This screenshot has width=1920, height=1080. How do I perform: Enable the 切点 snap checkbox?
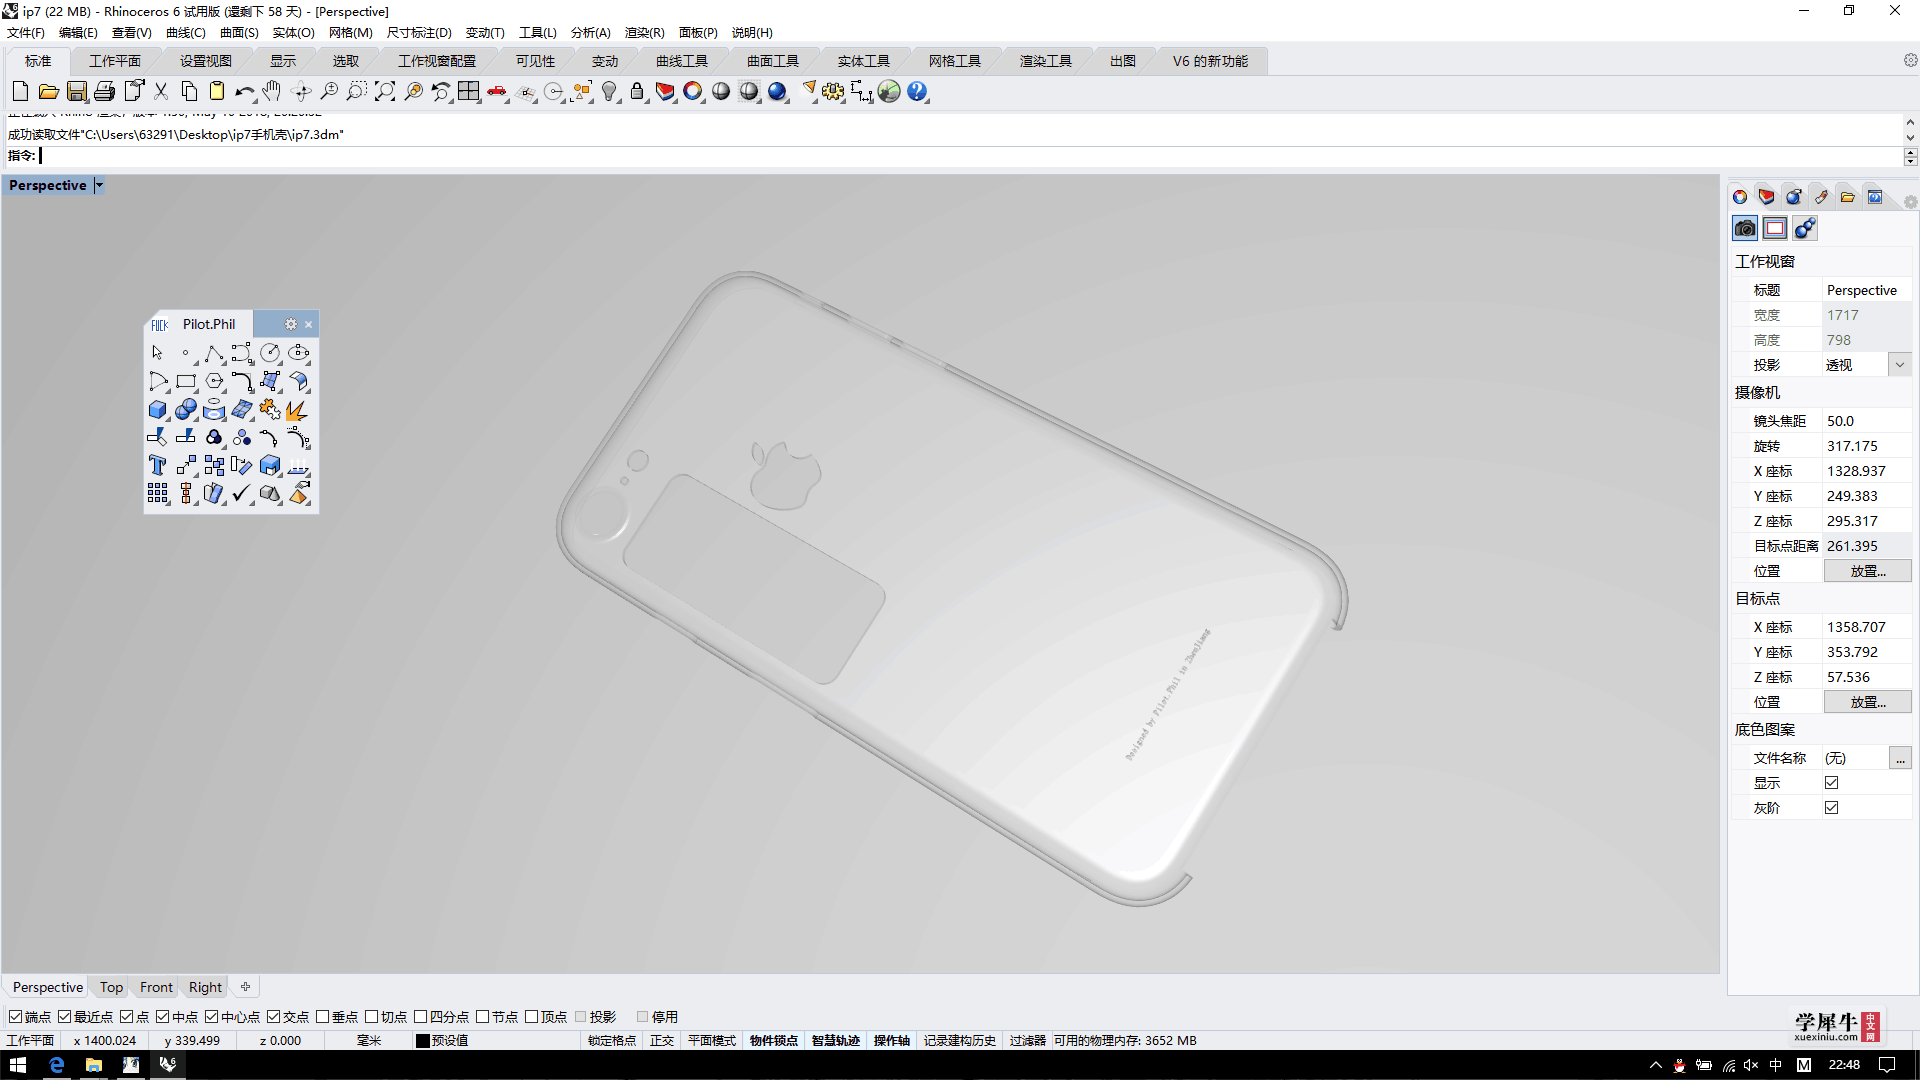click(x=371, y=1017)
